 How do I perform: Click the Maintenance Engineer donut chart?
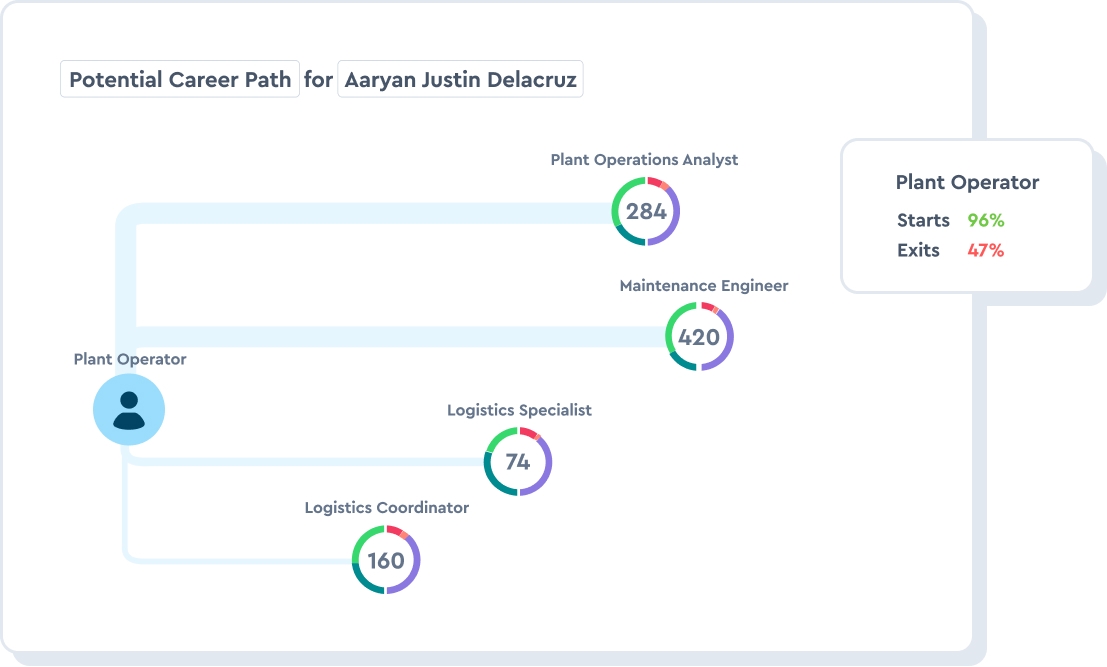[x=699, y=337]
